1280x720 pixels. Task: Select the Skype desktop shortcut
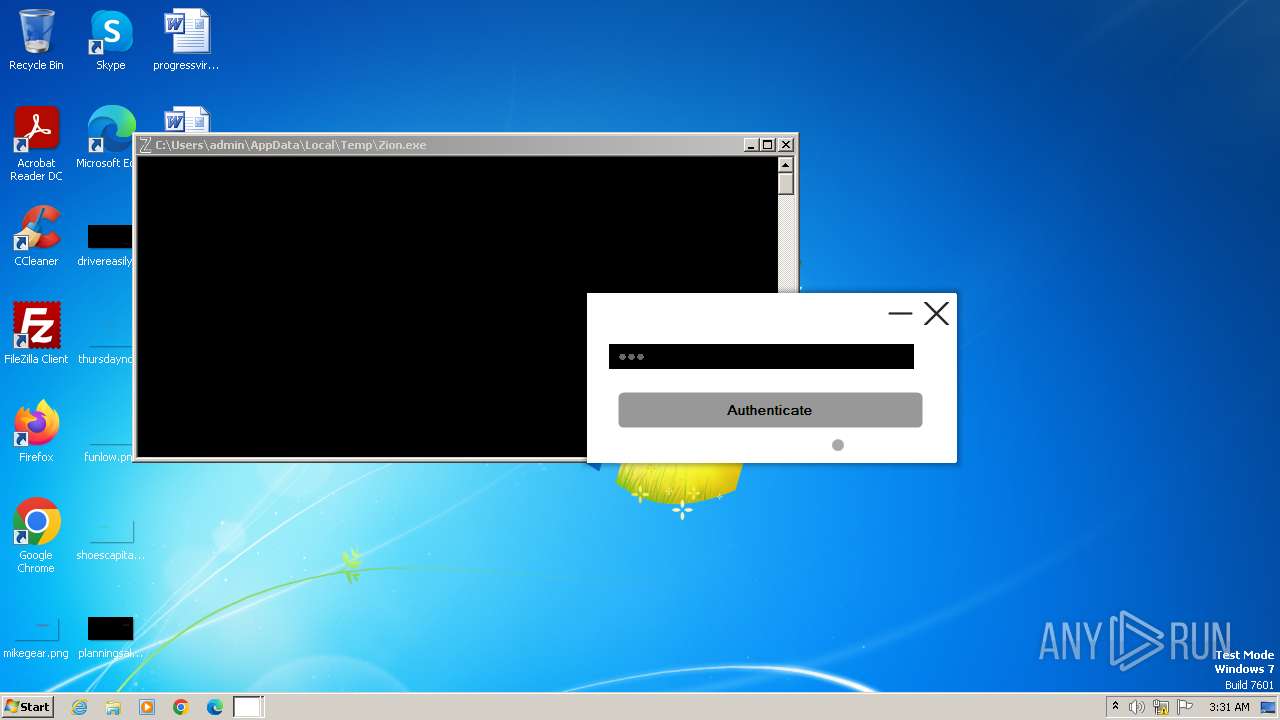pyautogui.click(x=110, y=40)
